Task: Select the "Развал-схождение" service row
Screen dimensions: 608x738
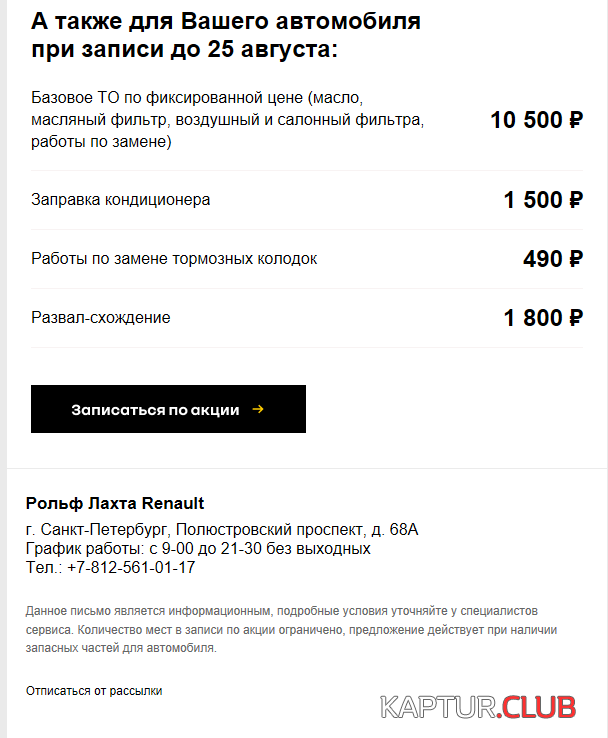Action: click(x=101, y=318)
